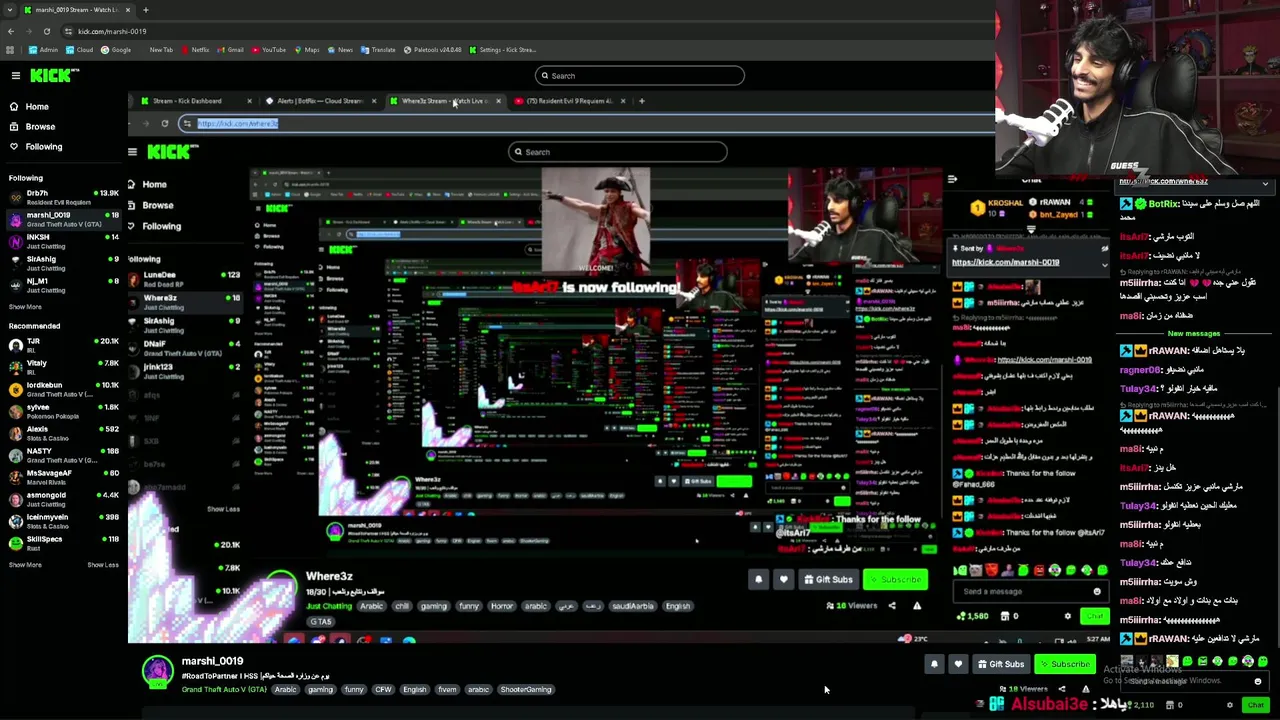Click the outer green Chat send button
Viewport: 1280px width, 720px height.
click(x=1256, y=705)
